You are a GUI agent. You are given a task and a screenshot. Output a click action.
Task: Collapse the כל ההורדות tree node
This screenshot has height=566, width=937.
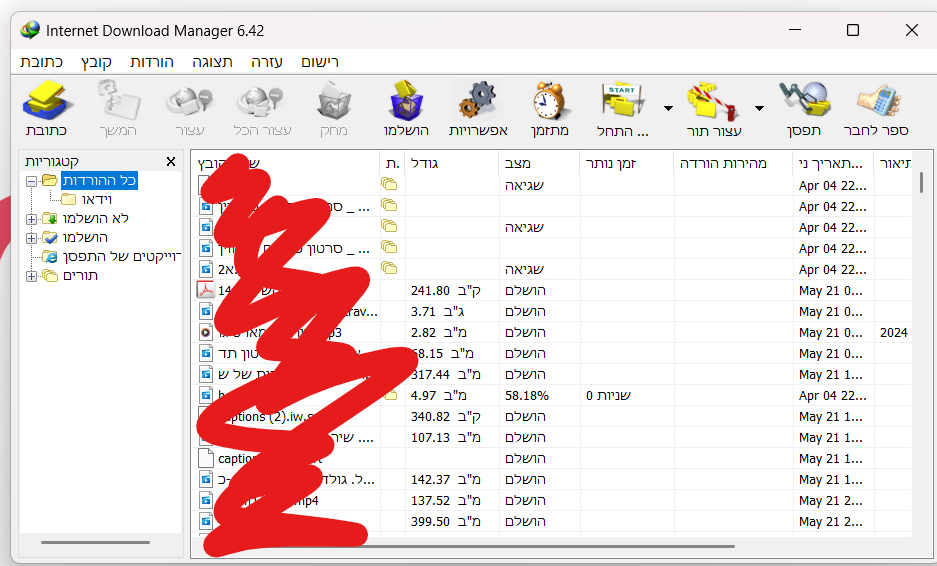pyautogui.click(x=32, y=180)
